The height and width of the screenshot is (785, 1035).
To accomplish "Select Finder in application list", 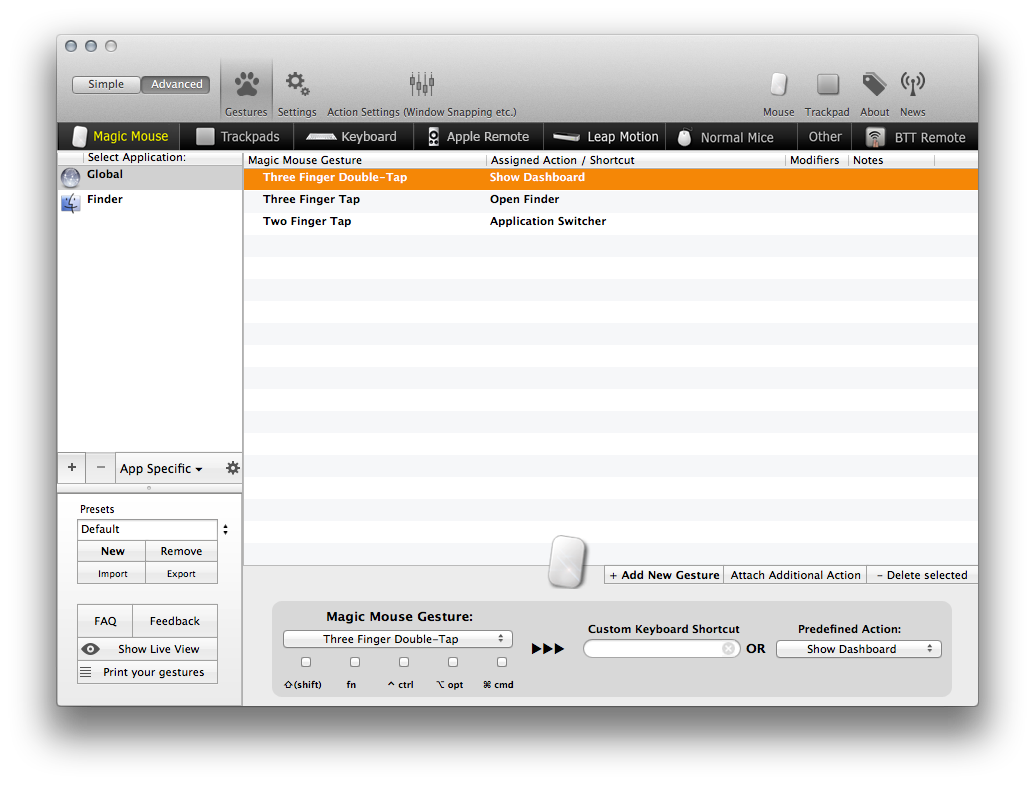I will pos(150,203).
